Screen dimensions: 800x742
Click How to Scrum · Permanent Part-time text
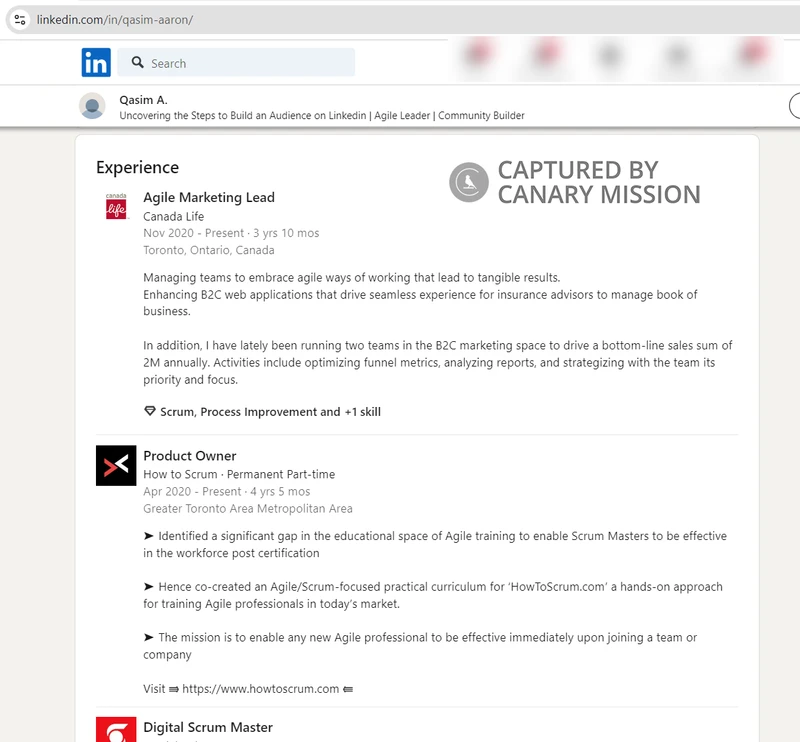pos(239,474)
